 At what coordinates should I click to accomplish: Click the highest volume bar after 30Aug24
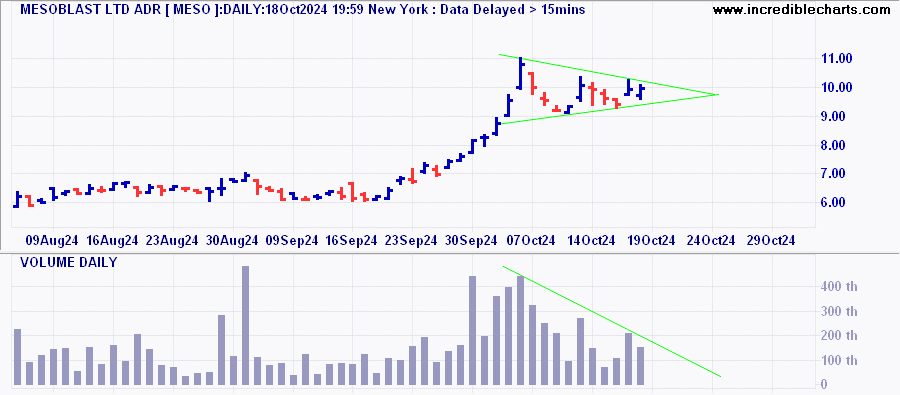click(x=246, y=326)
